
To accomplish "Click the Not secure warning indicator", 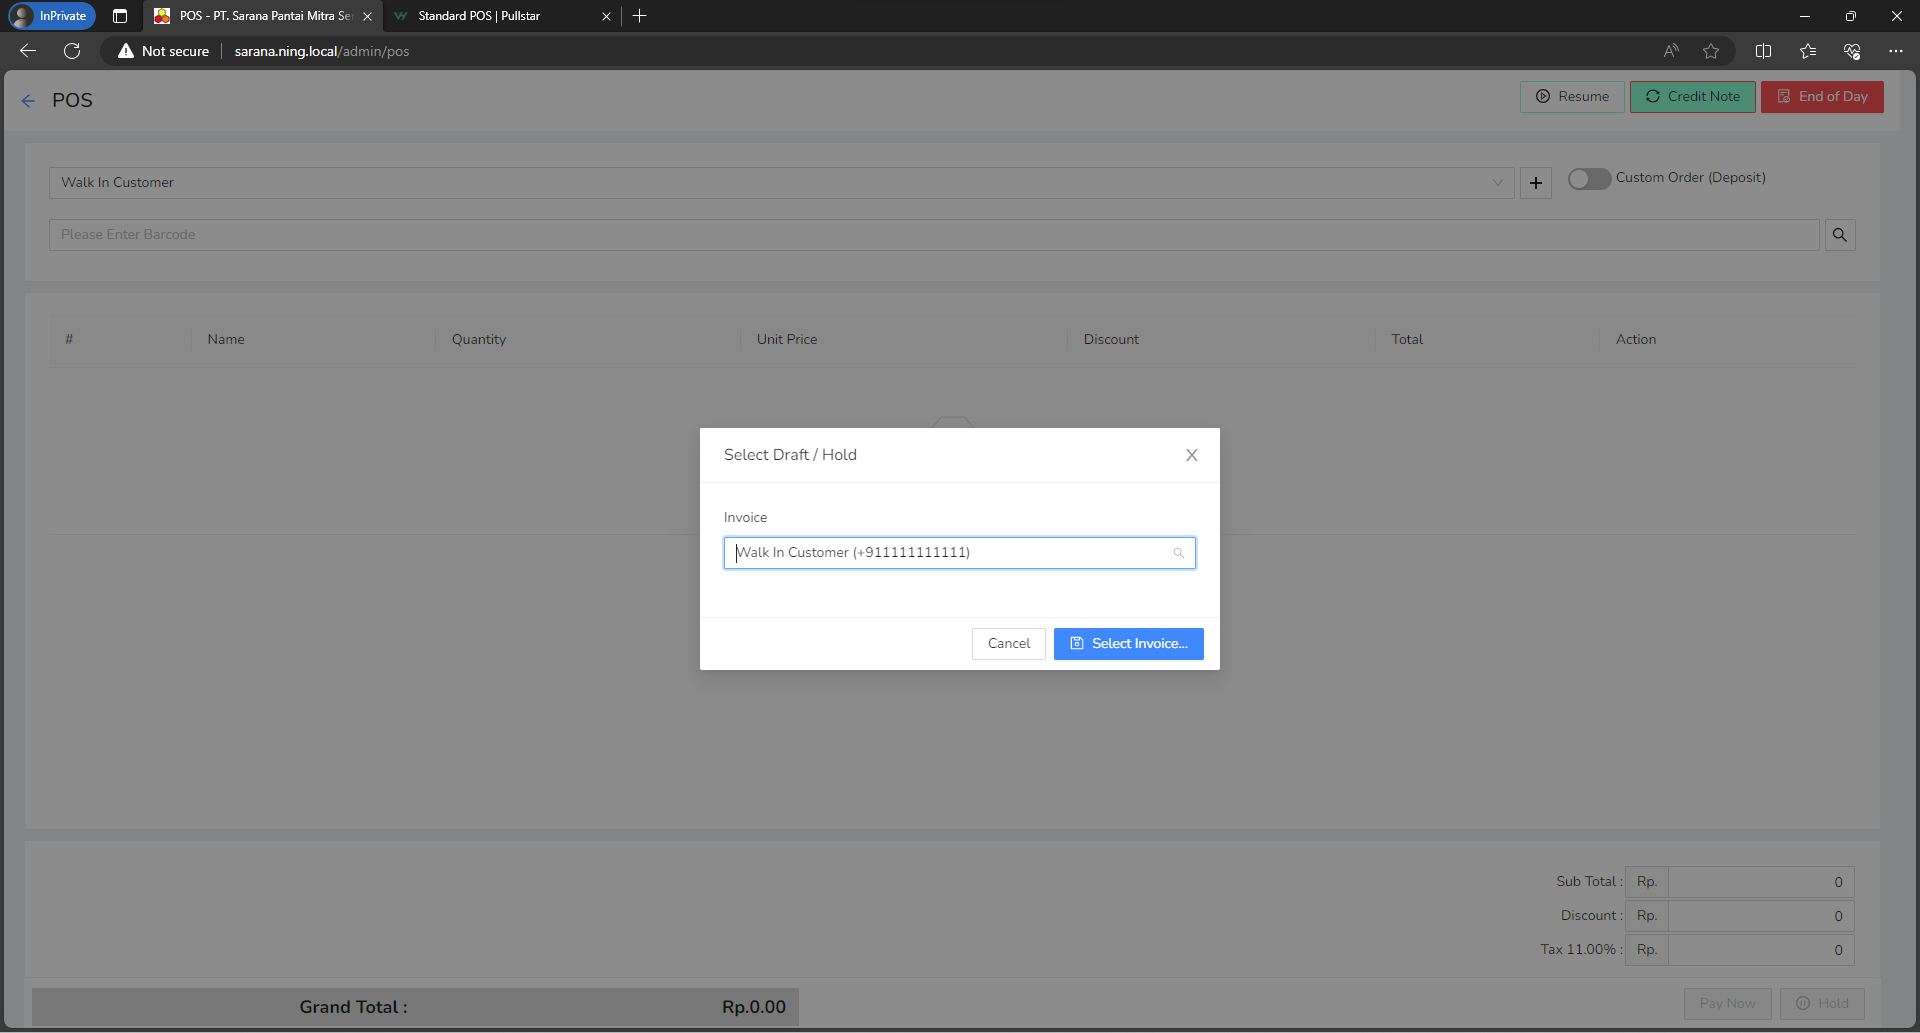I will [163, 51].
